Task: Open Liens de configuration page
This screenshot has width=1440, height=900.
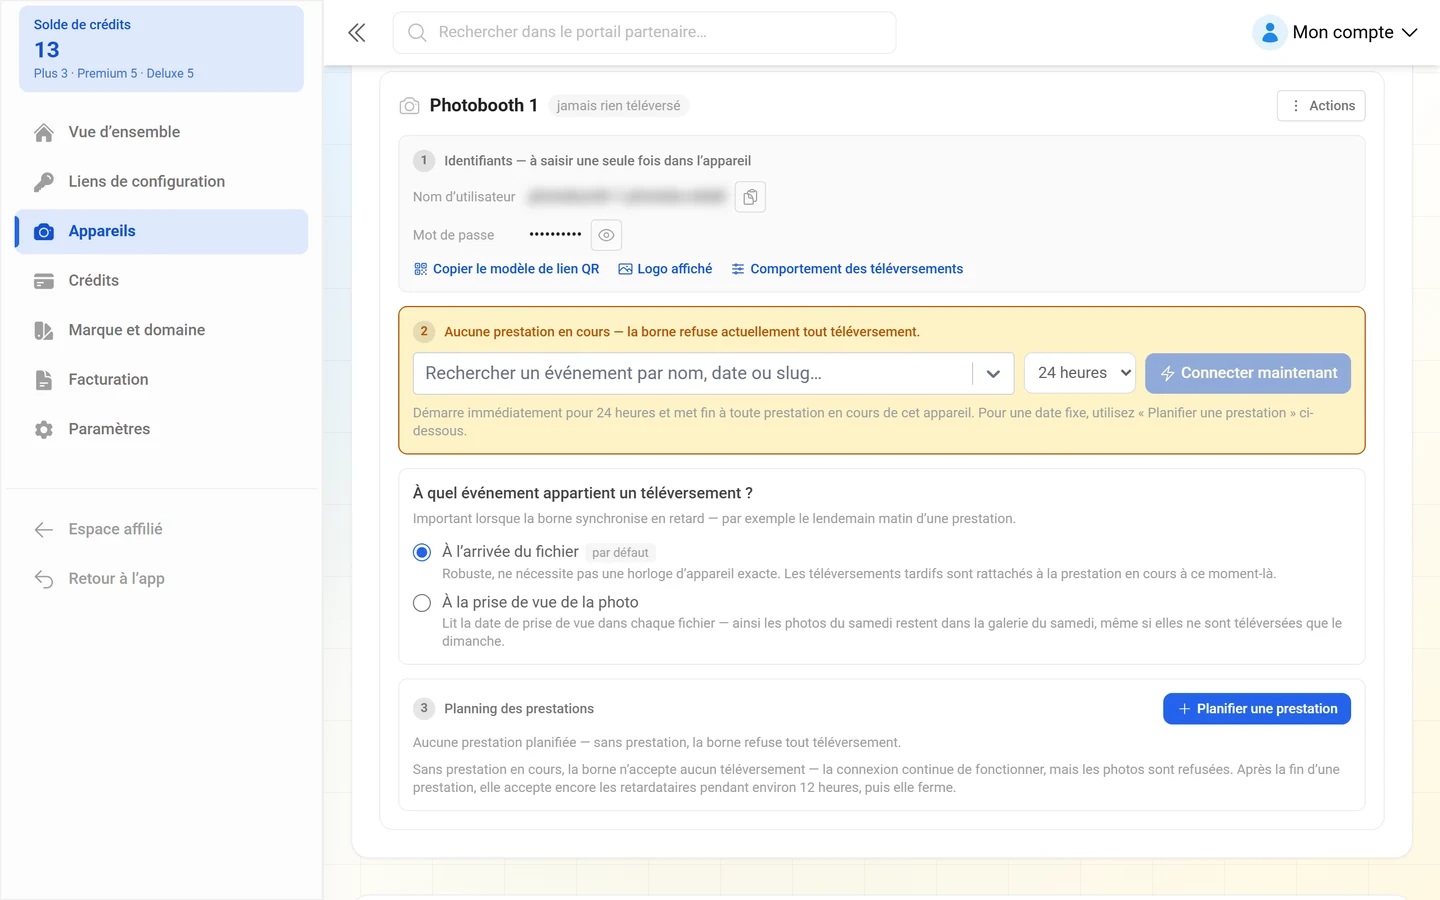Action: point(161,182)
